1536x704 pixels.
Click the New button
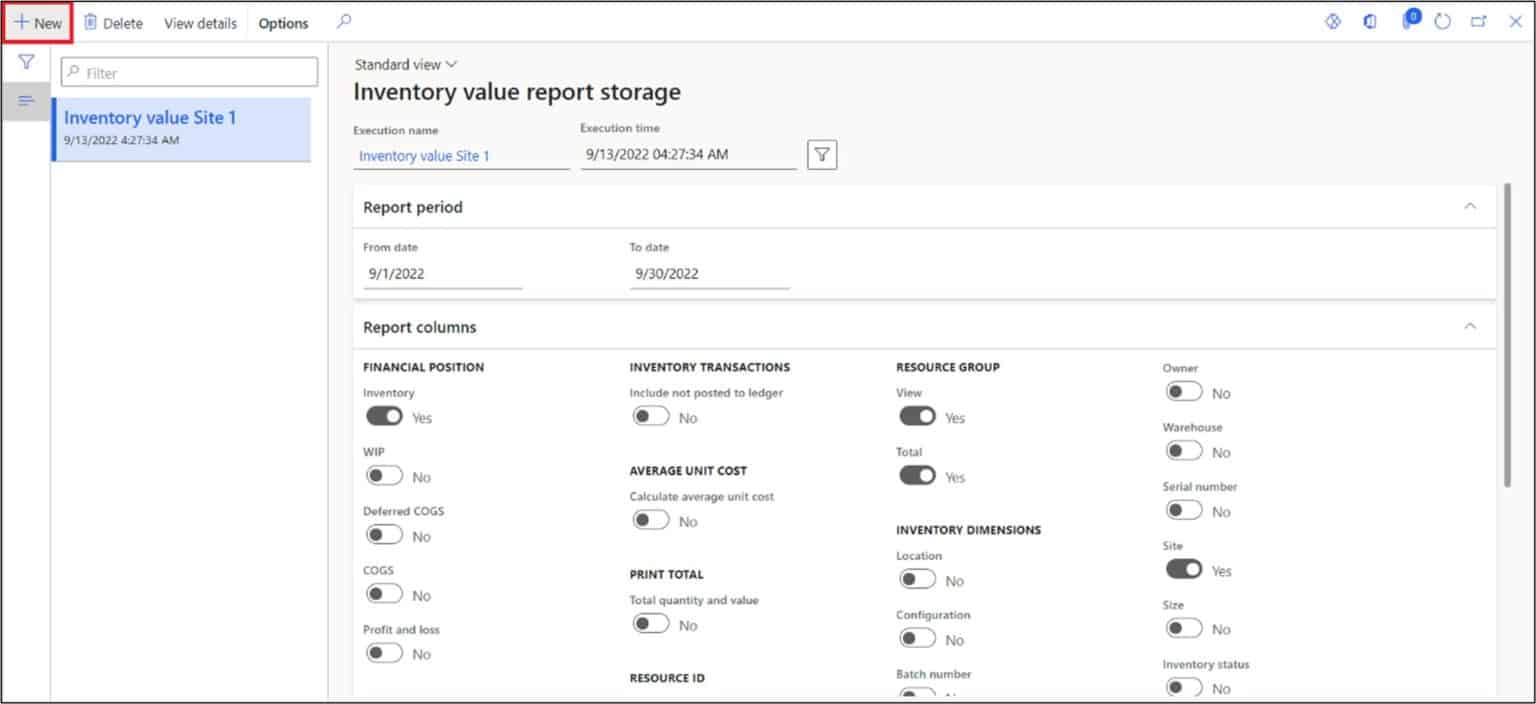point(38,21)
